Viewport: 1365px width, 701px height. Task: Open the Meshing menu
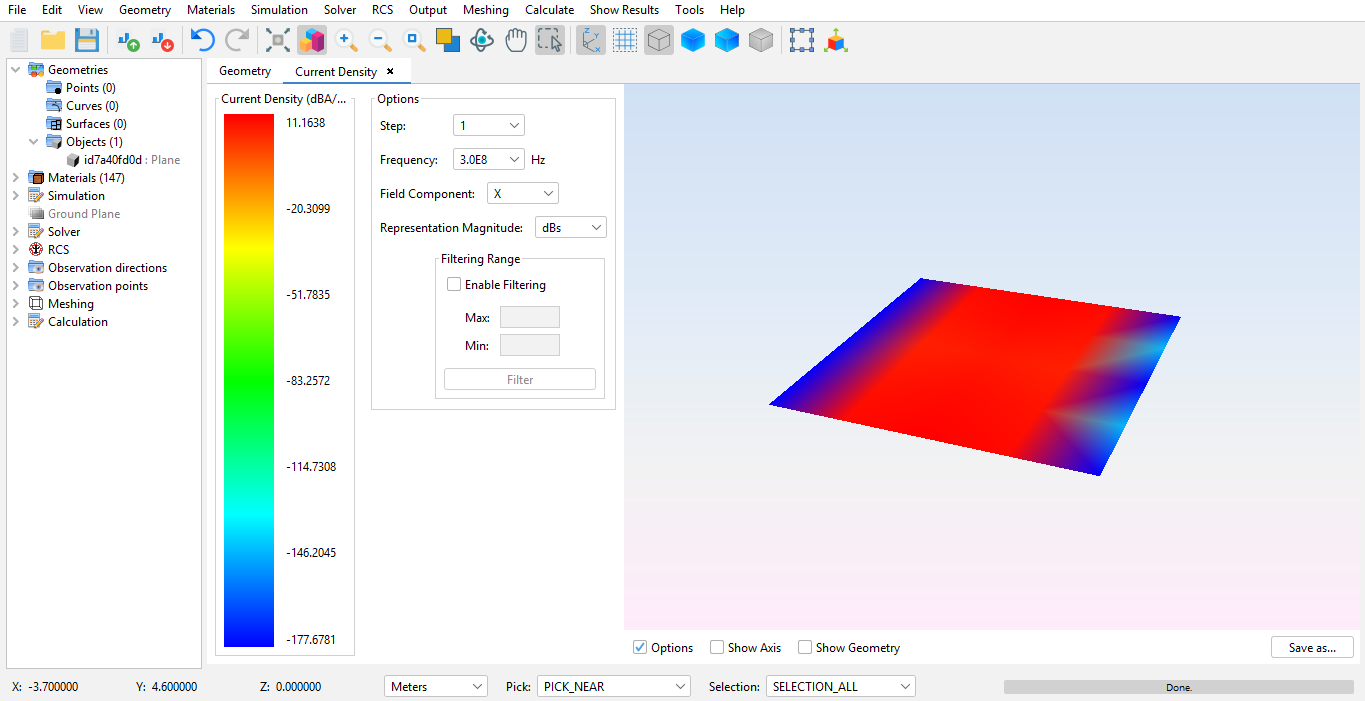[x=485, y=10]
